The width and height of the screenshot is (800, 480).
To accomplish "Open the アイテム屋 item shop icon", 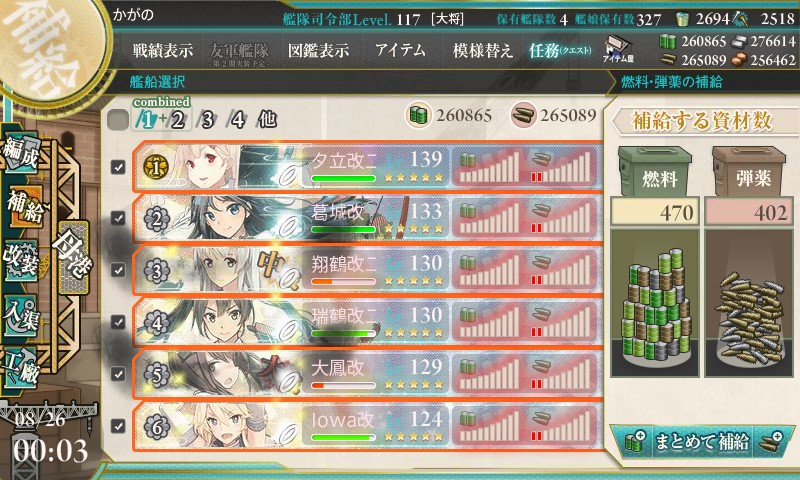I will click(x=618, y=49).
